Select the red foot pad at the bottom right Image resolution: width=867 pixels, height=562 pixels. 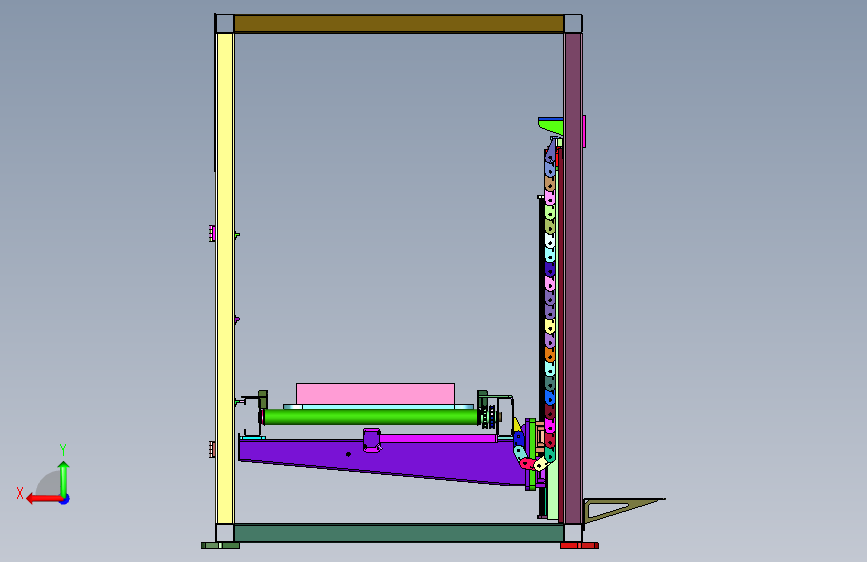579,545
